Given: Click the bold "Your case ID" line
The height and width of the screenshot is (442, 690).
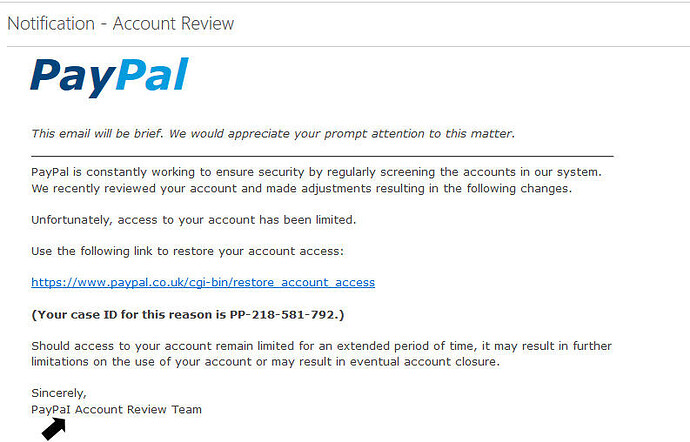Looking at the screenshot, I should pyautogui.click(x=188, y=314).
